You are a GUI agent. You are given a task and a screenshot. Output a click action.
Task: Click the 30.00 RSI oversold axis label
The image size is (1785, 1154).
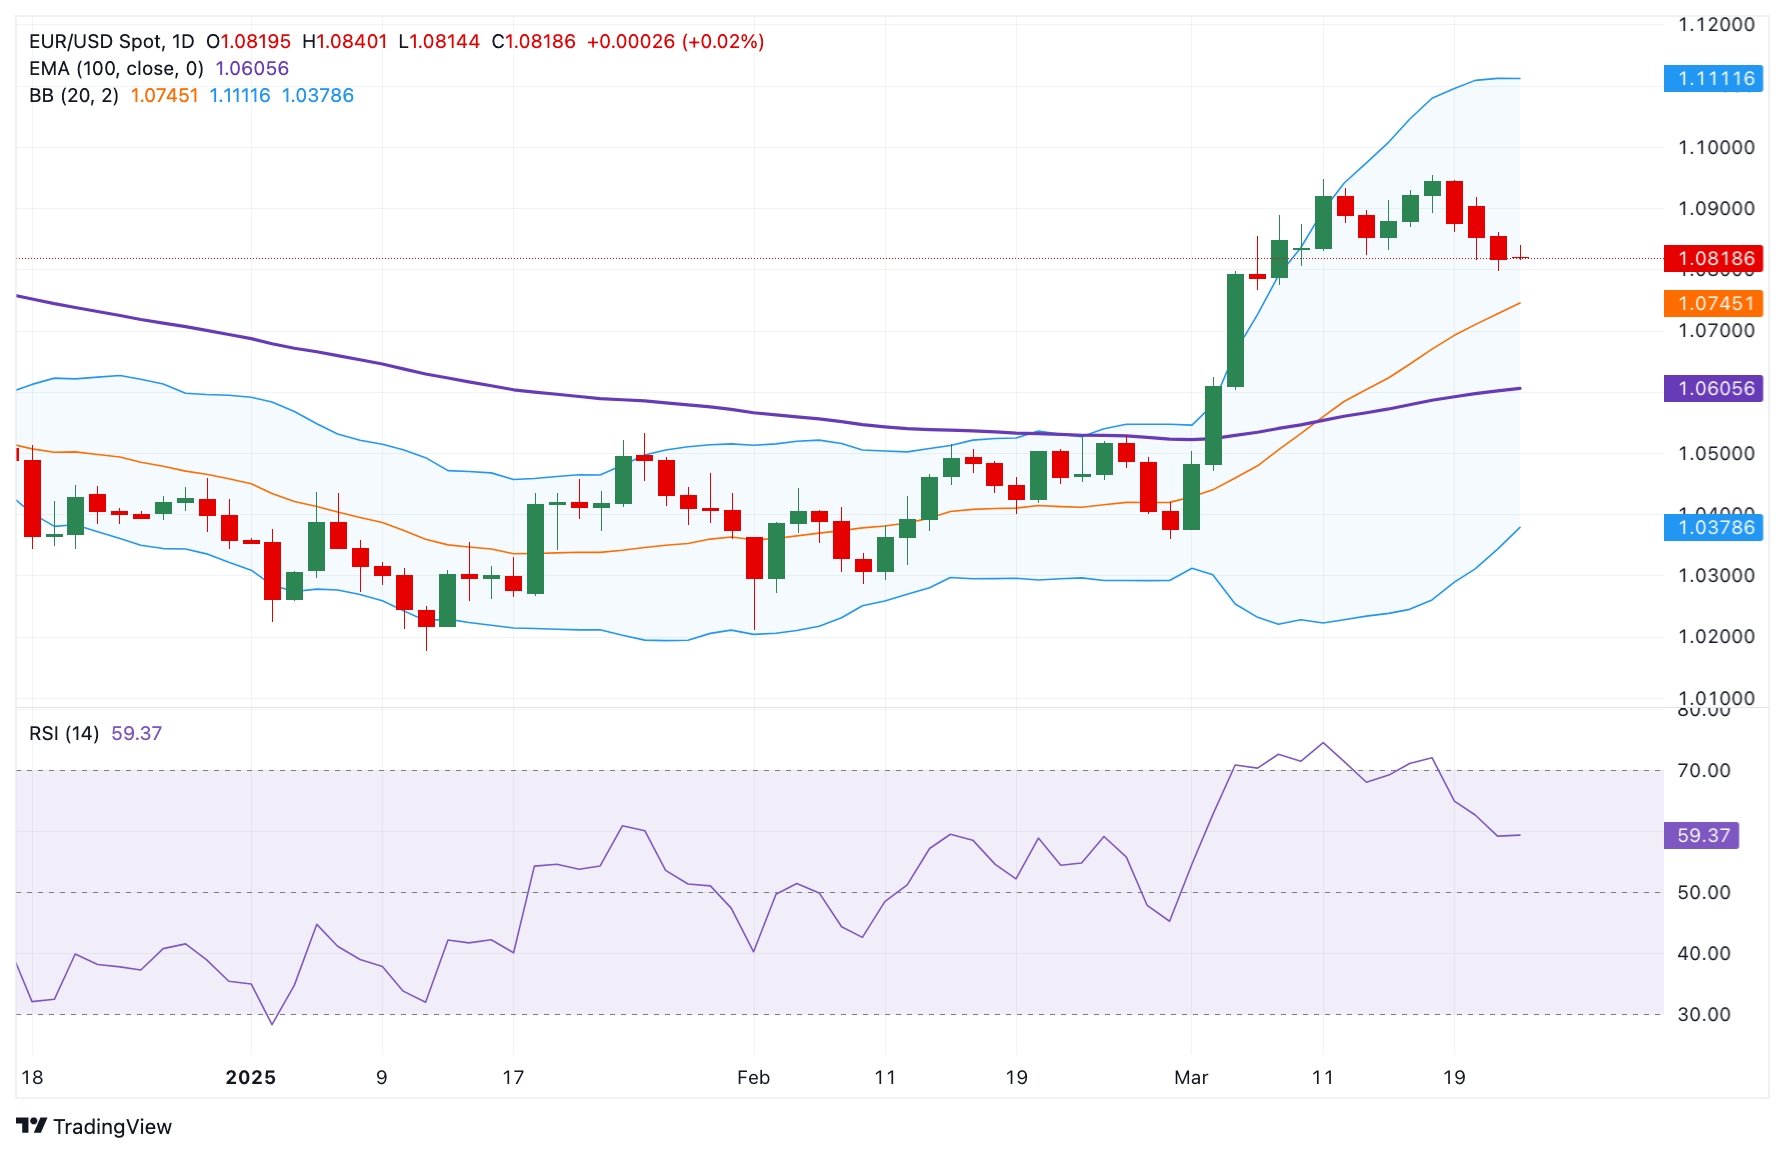pos(1703,1014)
